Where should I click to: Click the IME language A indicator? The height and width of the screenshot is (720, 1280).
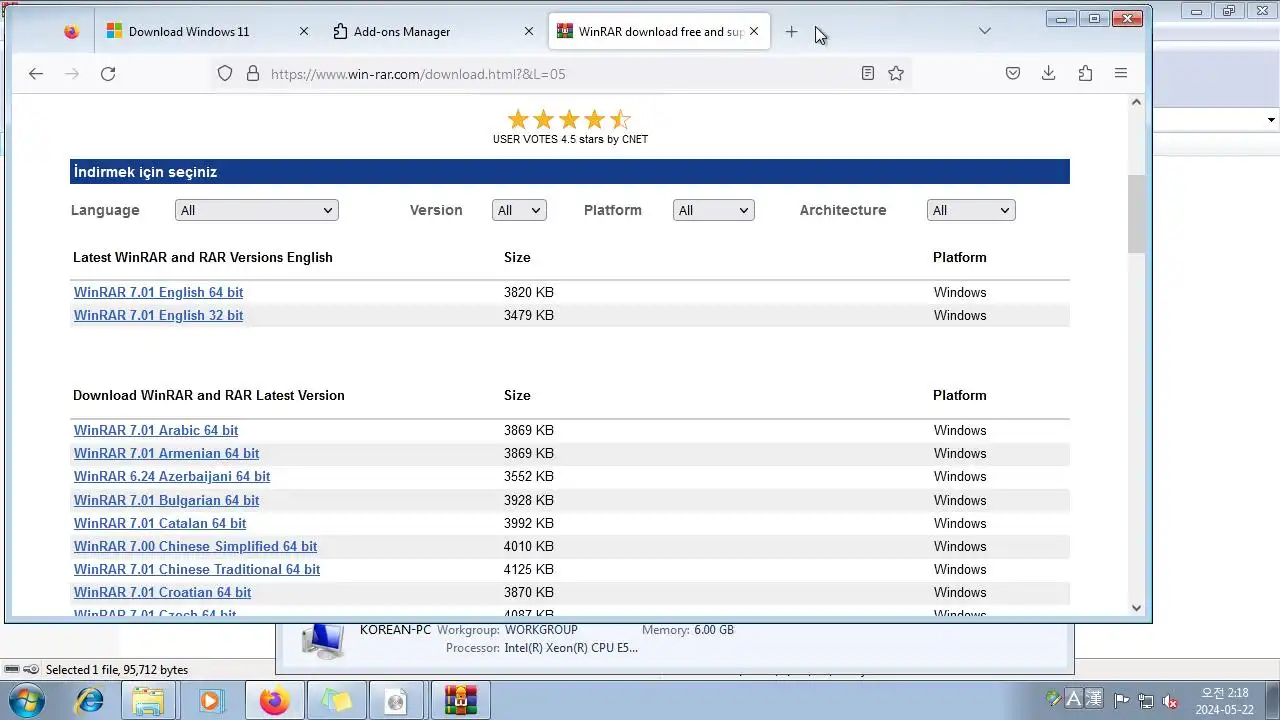(x=1074, y=699)
